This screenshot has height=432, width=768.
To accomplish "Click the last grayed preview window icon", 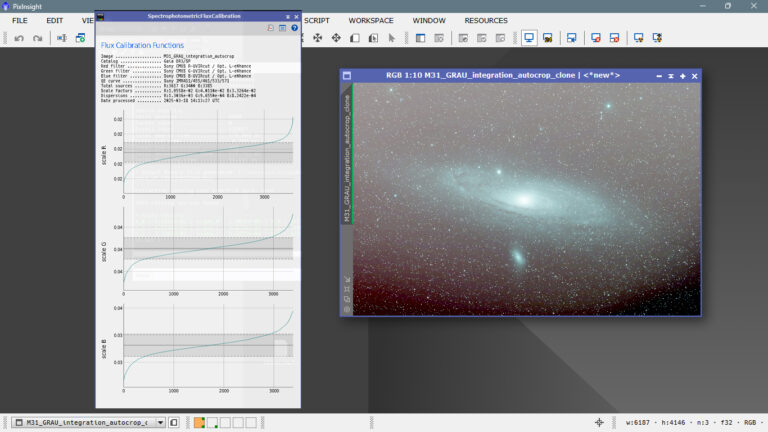I will 500,38.
